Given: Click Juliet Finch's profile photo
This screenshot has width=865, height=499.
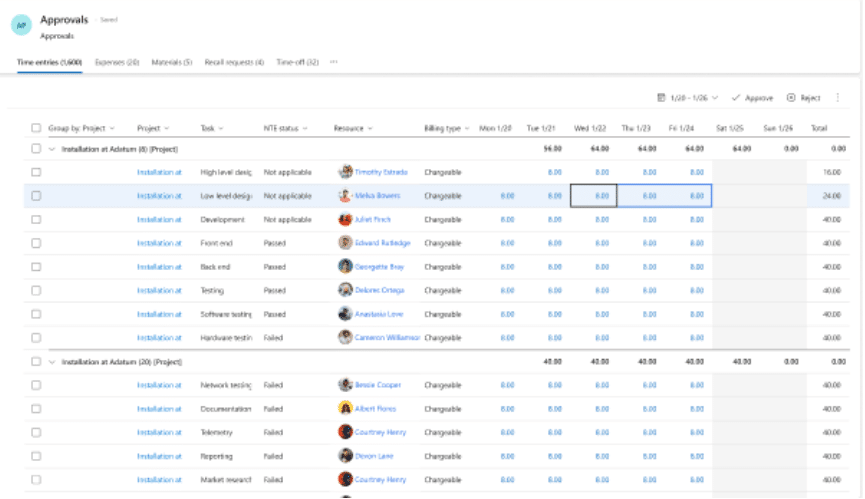Looking at the screenshot, I should tap(346, 219).
